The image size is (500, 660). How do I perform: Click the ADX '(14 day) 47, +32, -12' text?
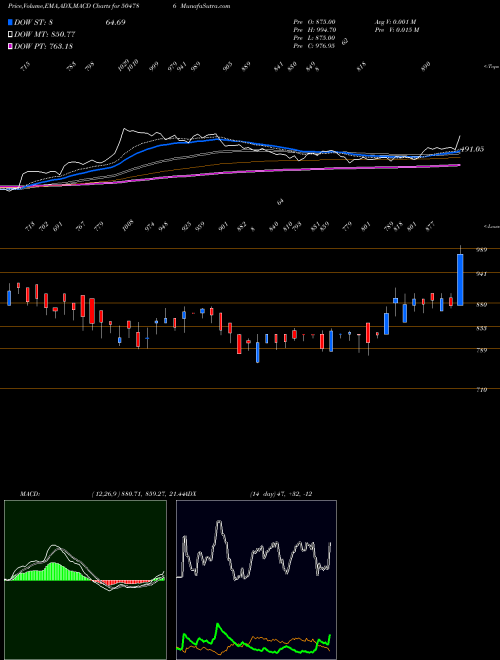[x=281, y=494]
